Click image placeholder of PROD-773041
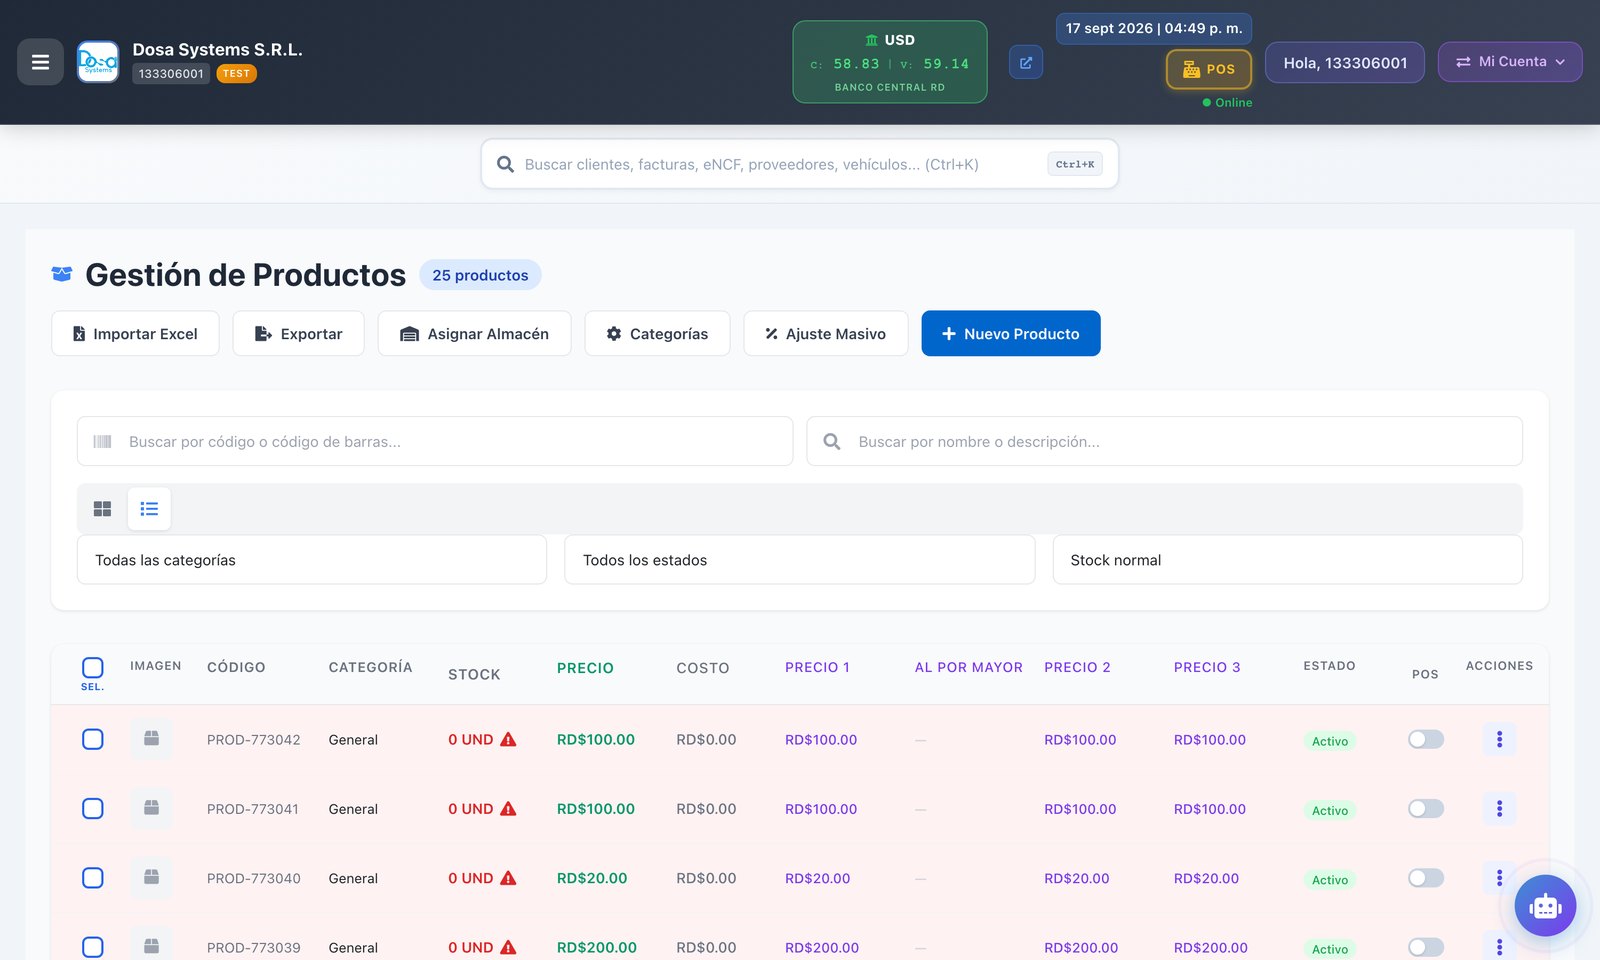Image resolution: width=1600 pixels, height=960 pixels. [151, 808]
